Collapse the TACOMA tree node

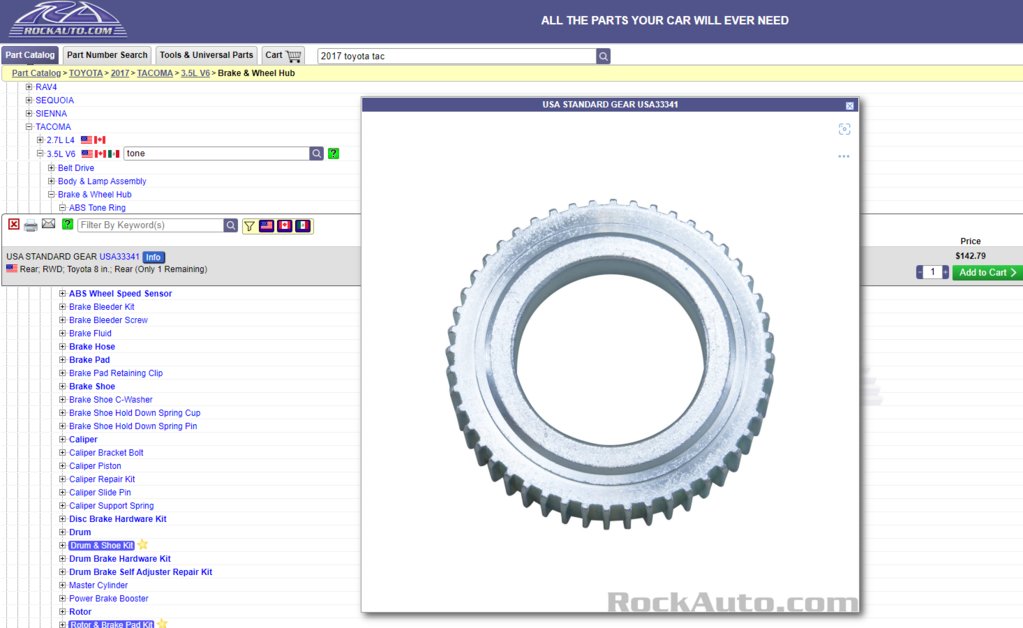tap(29, 127)
